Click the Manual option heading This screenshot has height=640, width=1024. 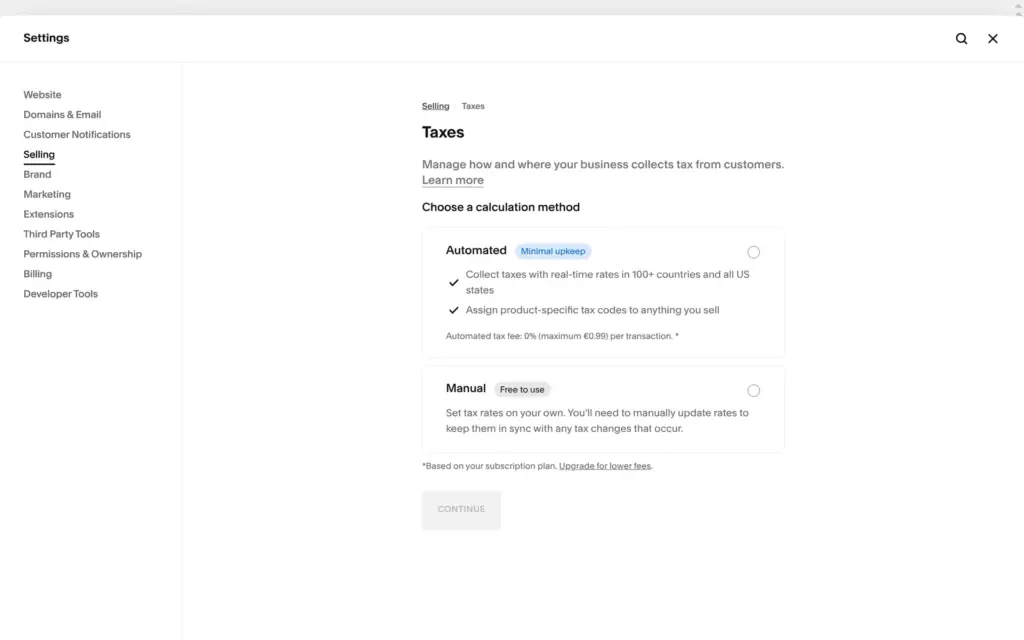tap(466, 389)
